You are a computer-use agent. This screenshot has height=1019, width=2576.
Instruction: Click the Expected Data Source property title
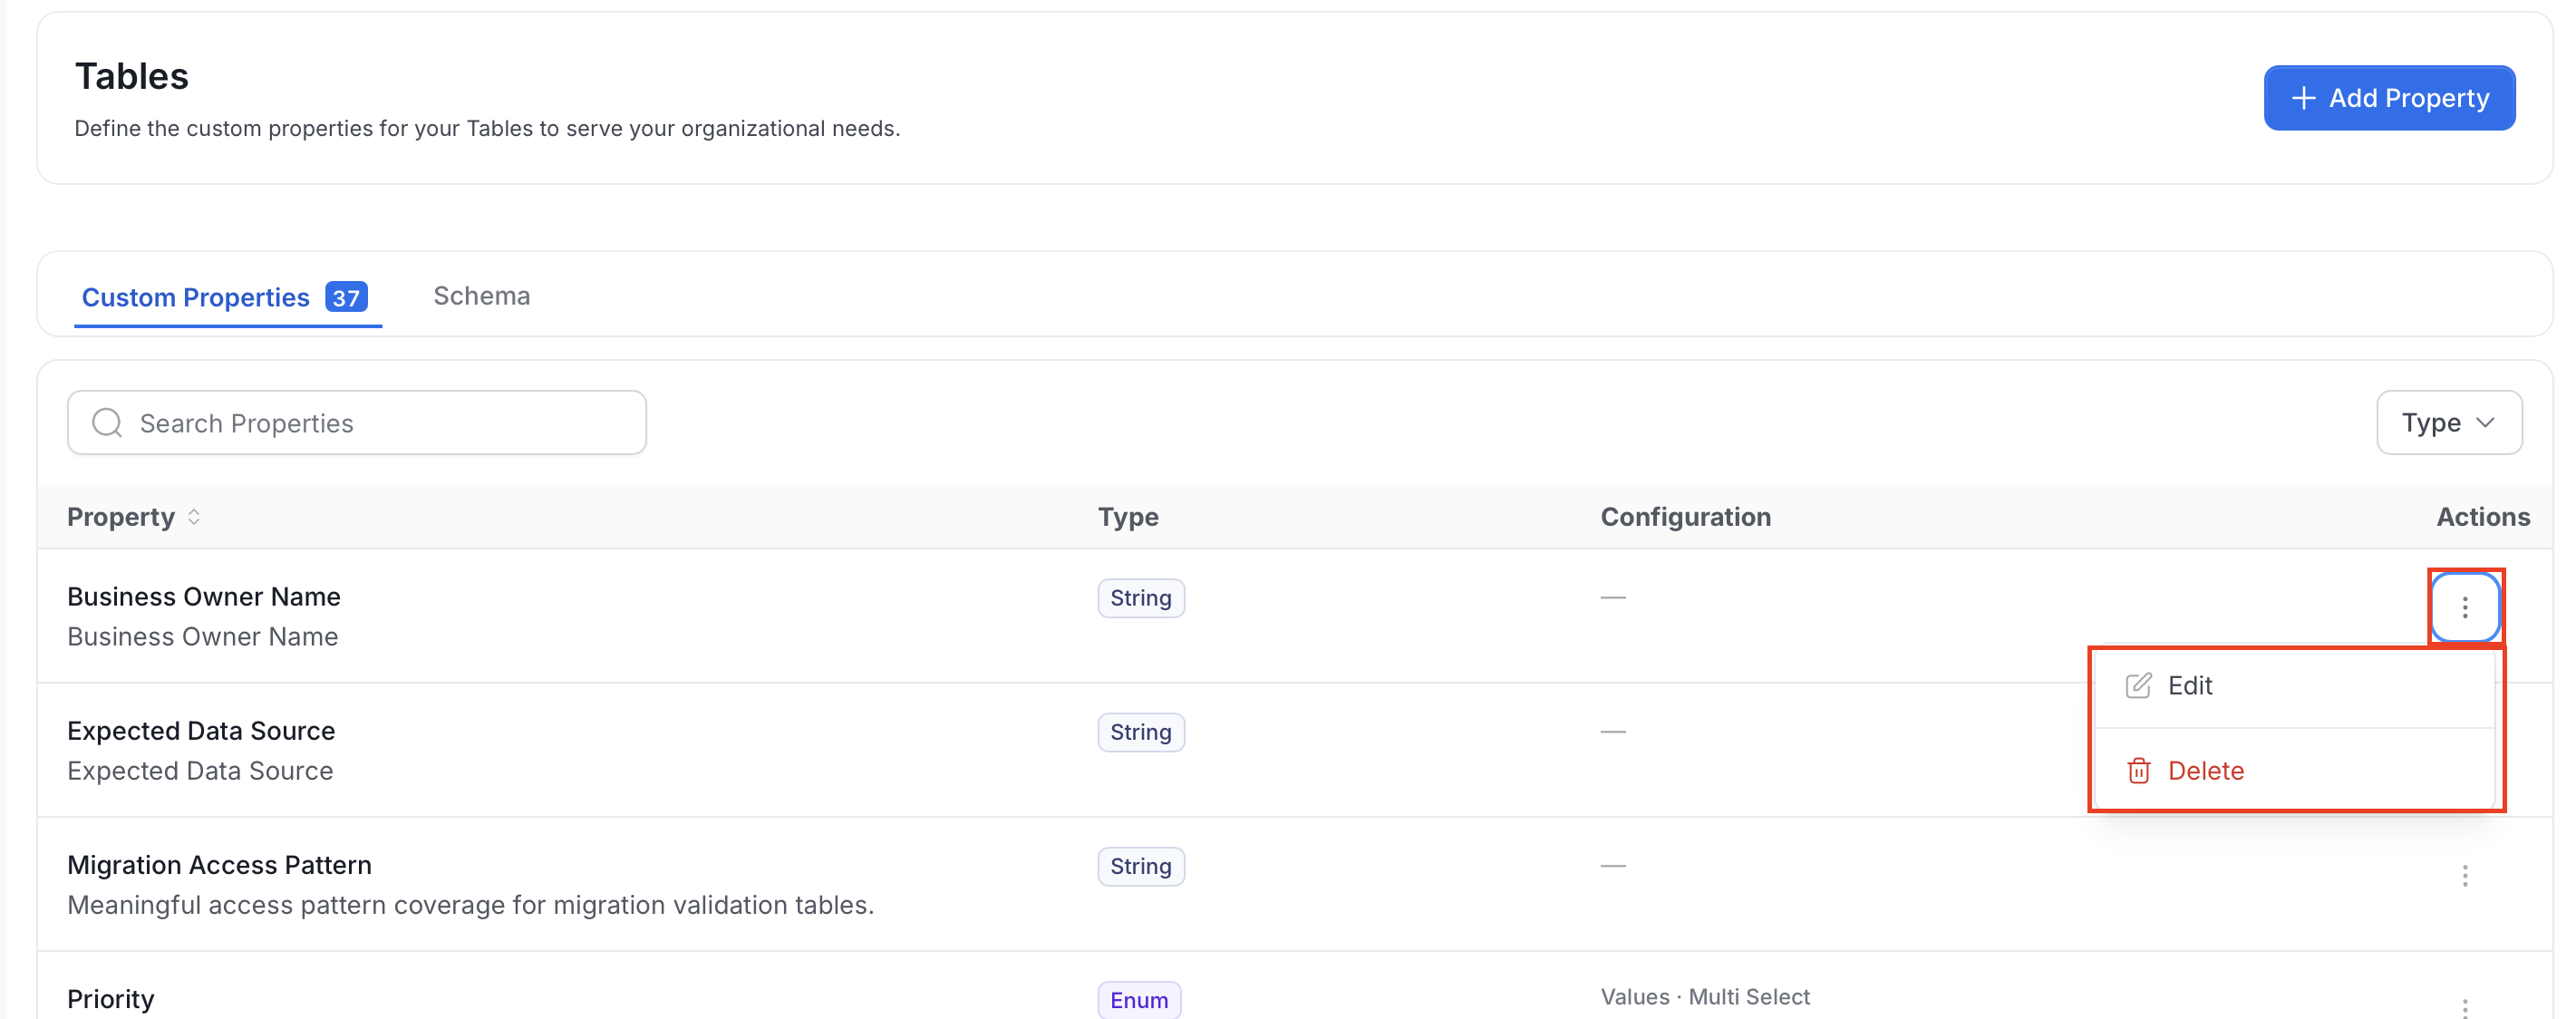(201, 731)
